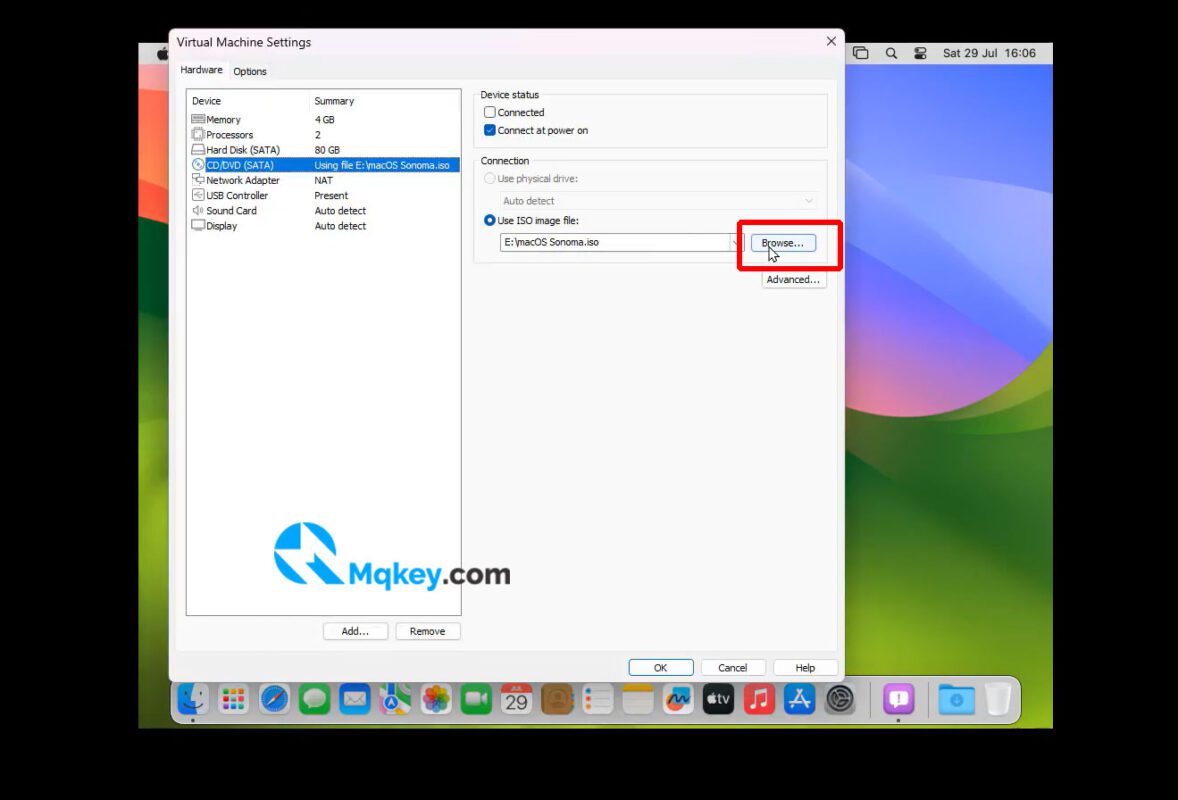Click the ISO image path field
This screenshot has height=800, width=1178.
pos(614,242)
